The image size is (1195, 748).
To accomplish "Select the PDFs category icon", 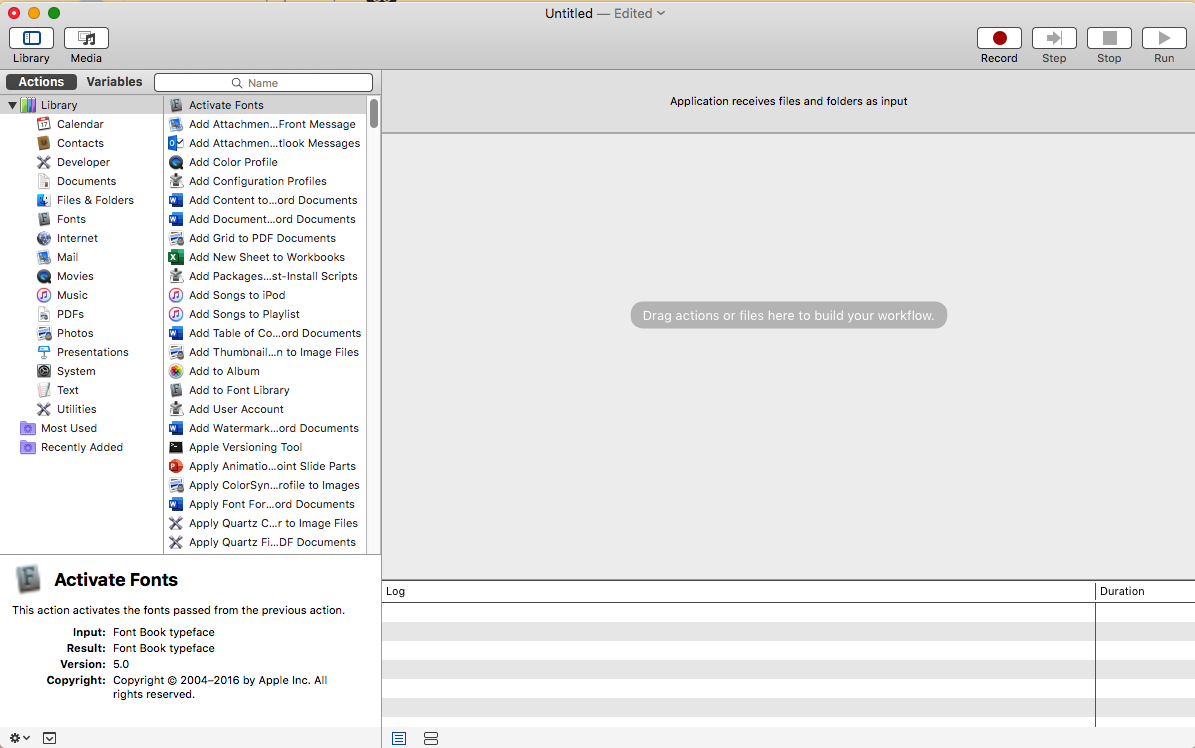I will (45, 313).
